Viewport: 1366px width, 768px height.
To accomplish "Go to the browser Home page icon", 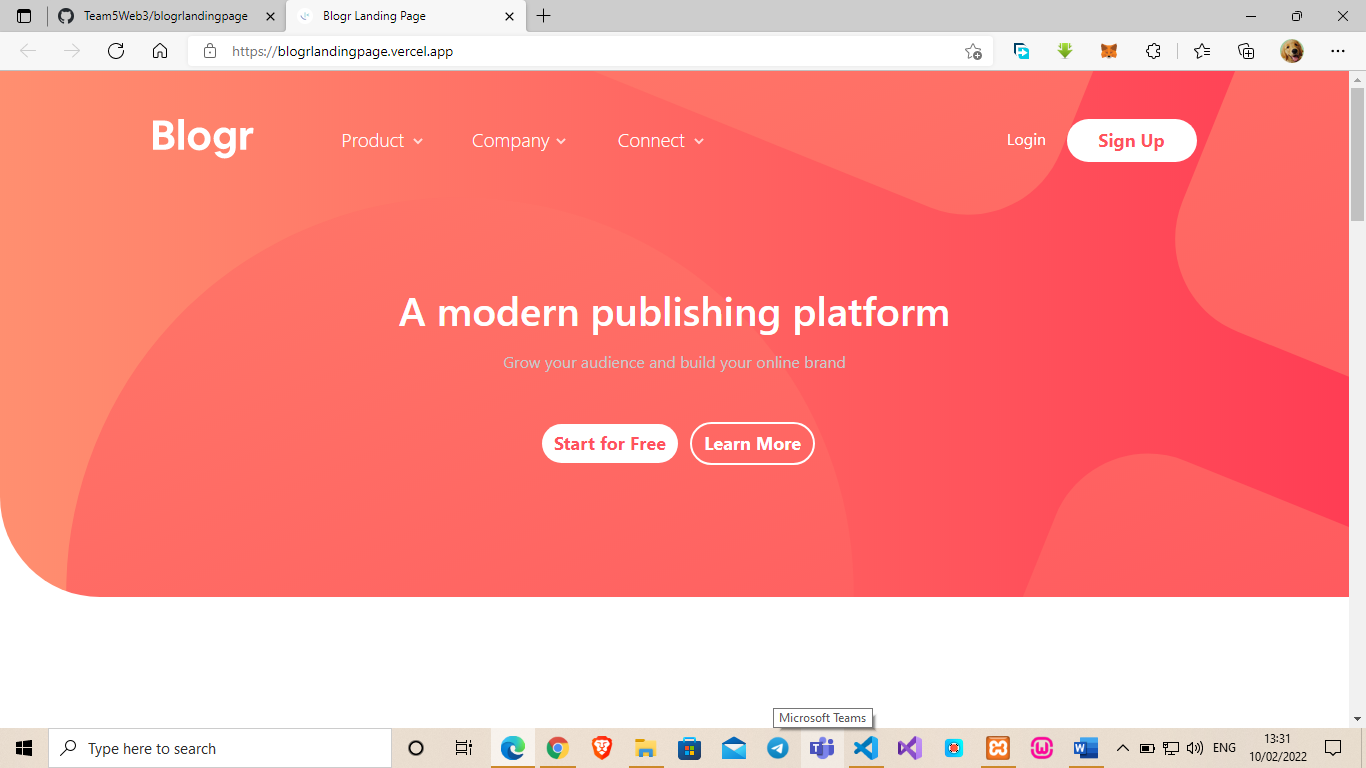I will (x=160, y=51).
